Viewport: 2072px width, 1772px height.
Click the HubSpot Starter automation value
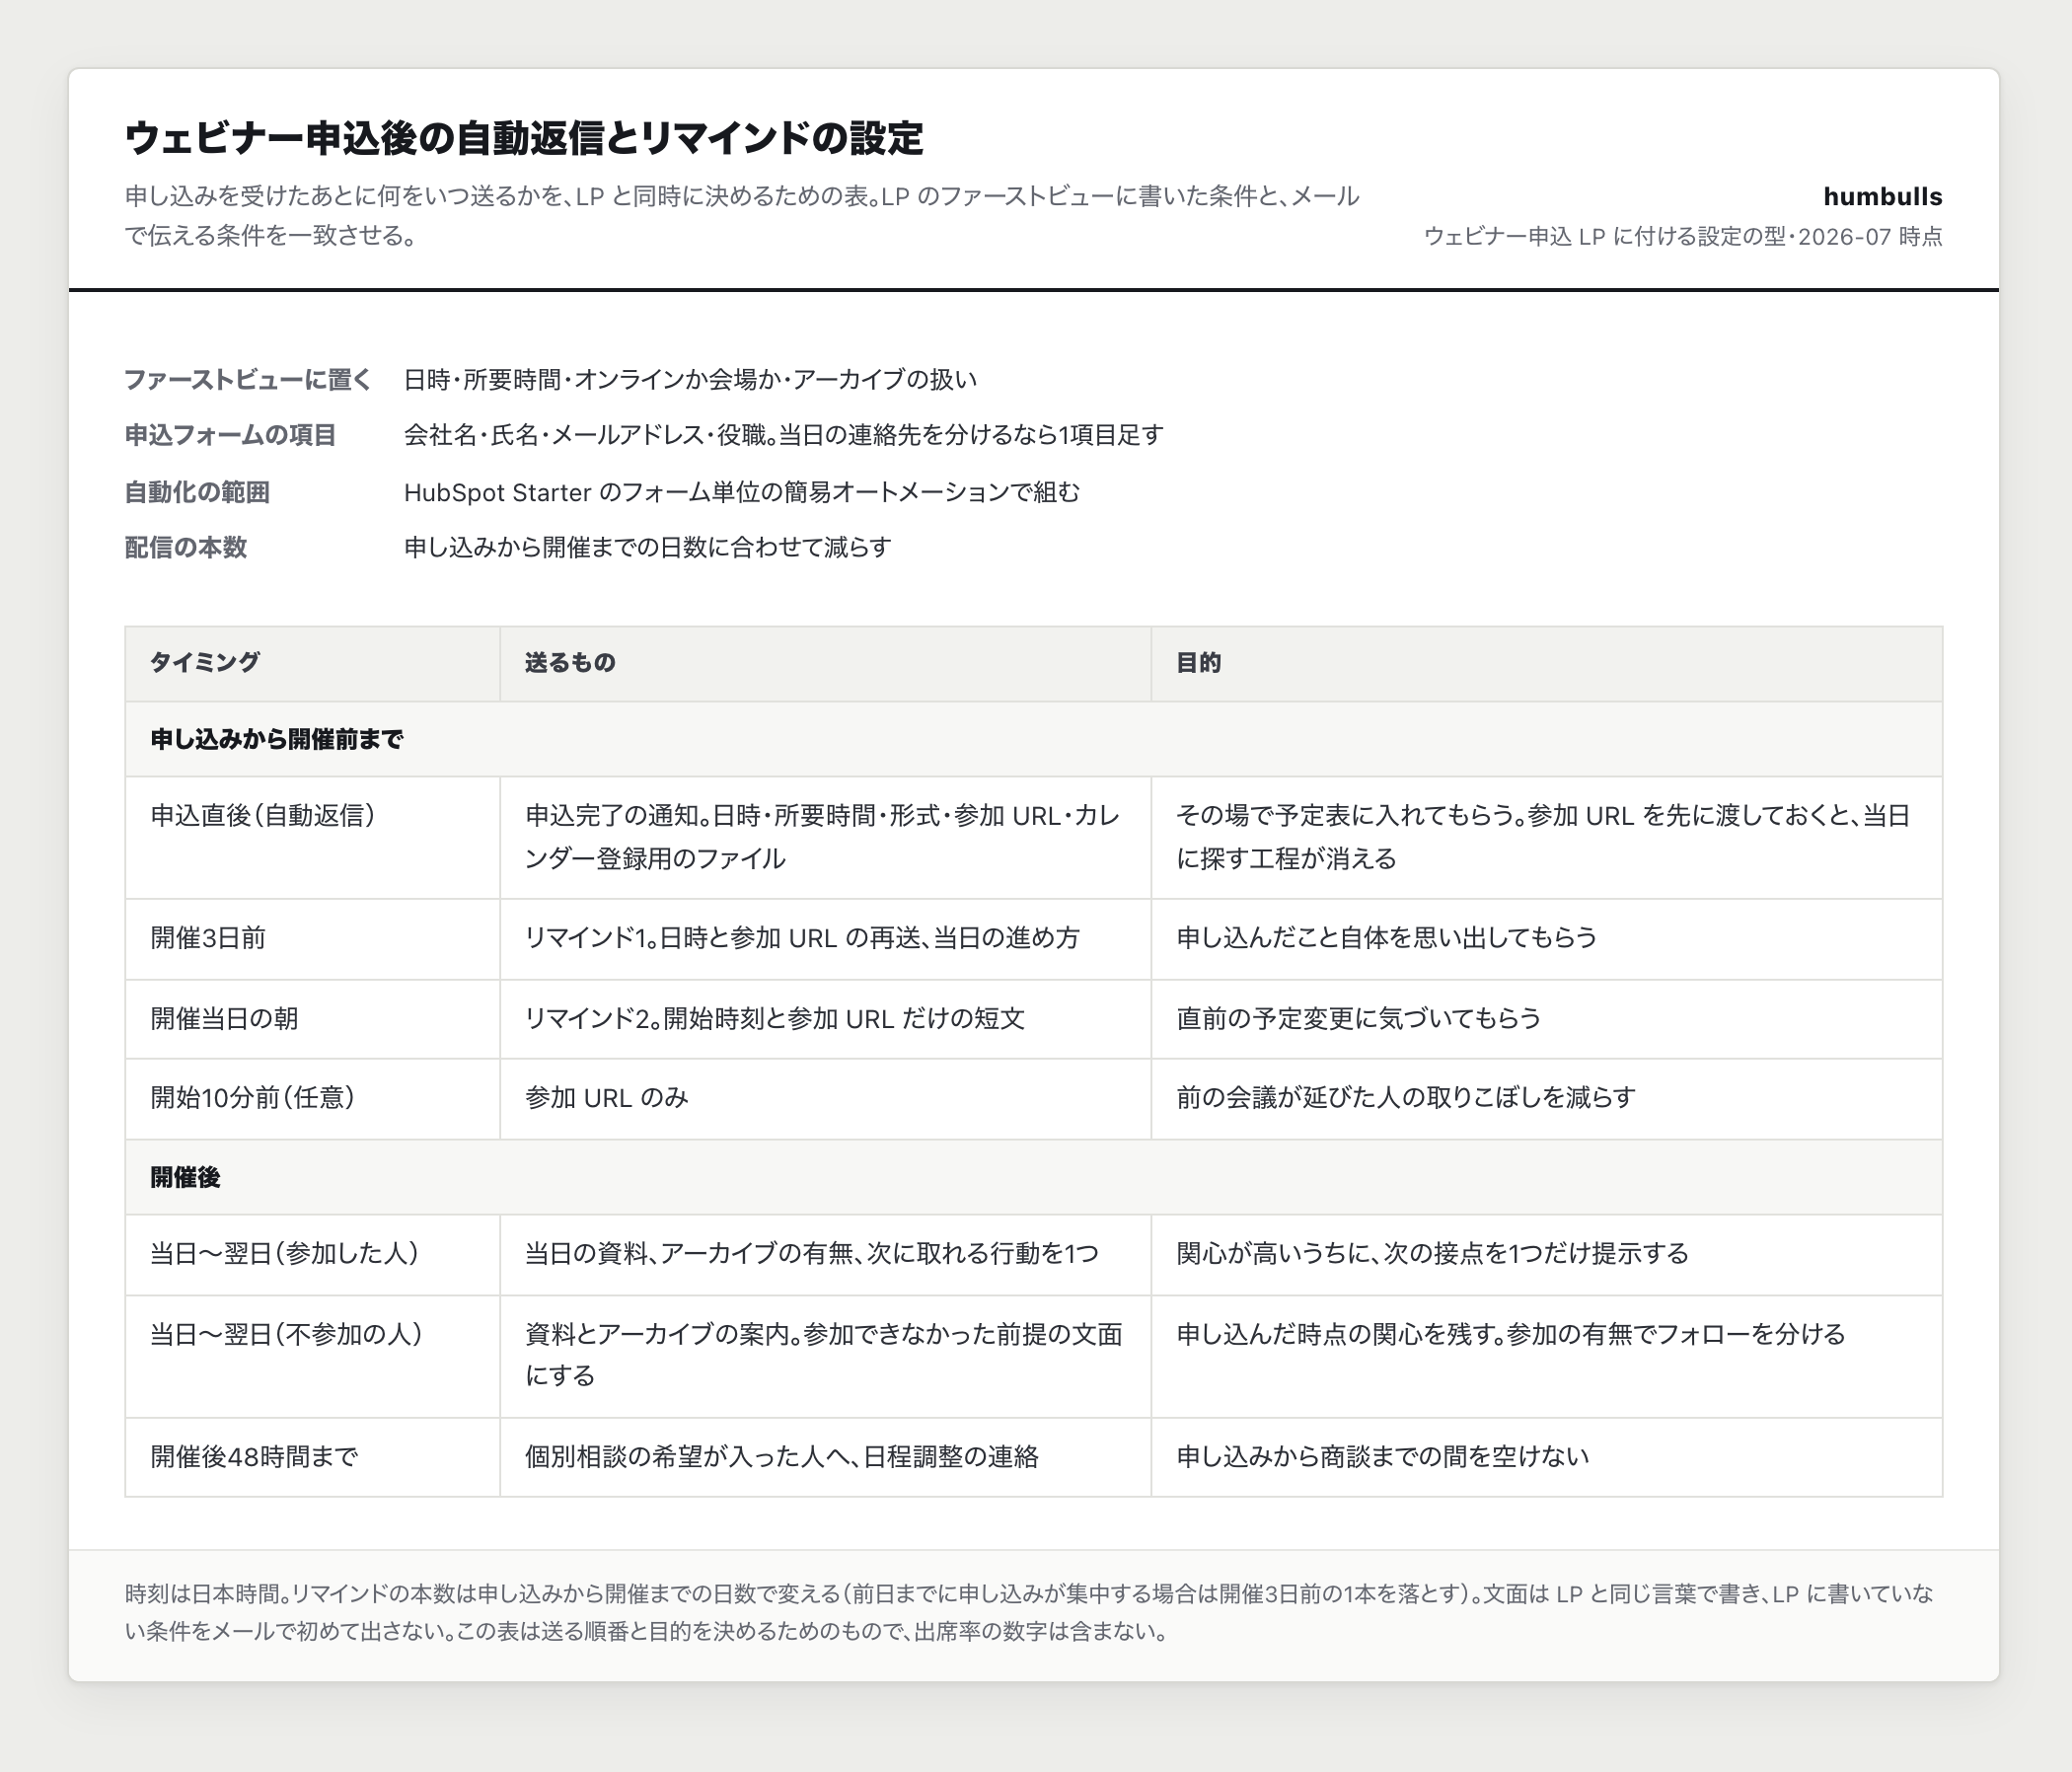tap(742, 492)
